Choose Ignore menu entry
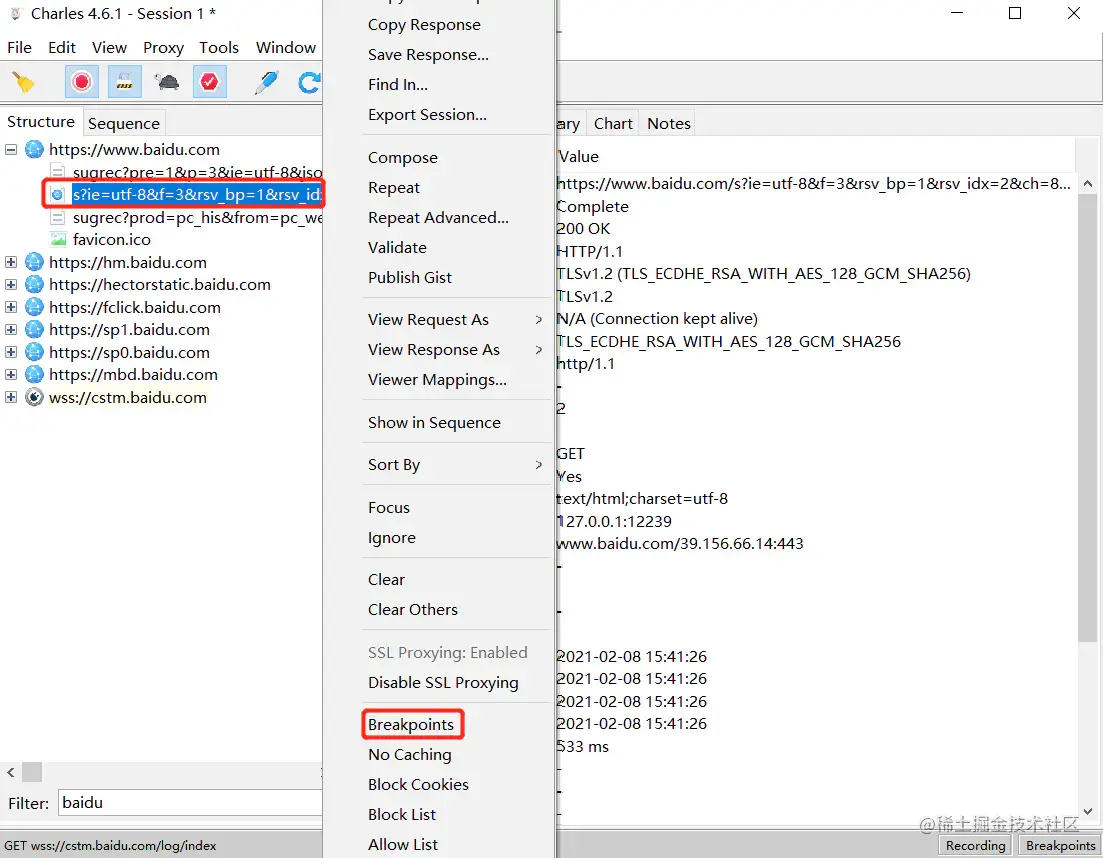Screen dimensions: 1103x858 click(391, 538)
